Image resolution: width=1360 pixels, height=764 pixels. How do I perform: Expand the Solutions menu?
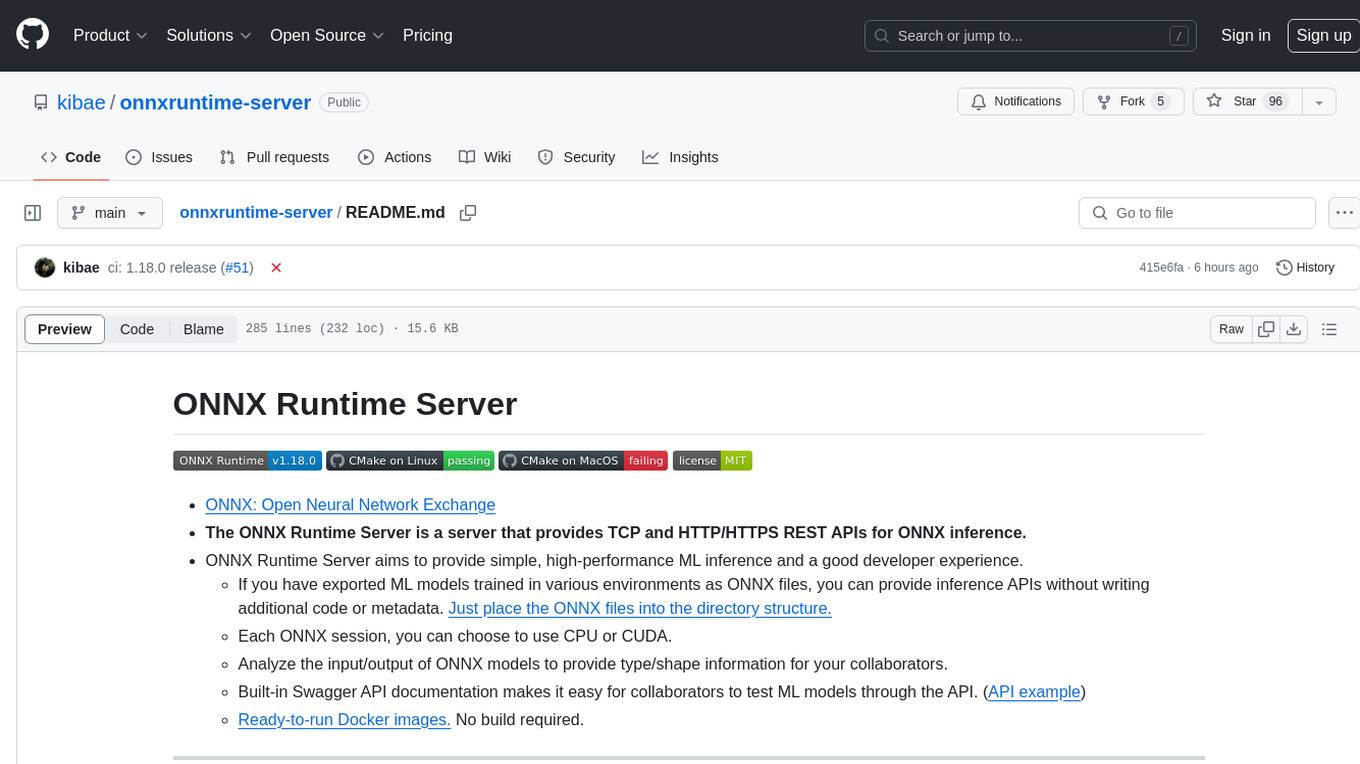pos(209,35)
